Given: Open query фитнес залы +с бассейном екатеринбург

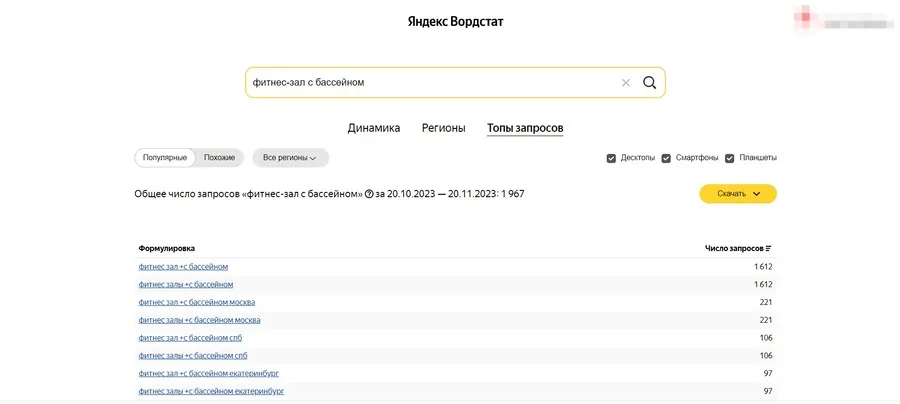Looking at the screenshot, I should [211, 391].
